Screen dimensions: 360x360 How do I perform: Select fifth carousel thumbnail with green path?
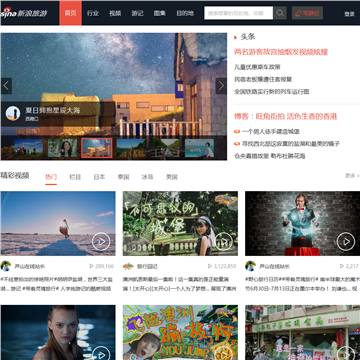pos(165,148)
